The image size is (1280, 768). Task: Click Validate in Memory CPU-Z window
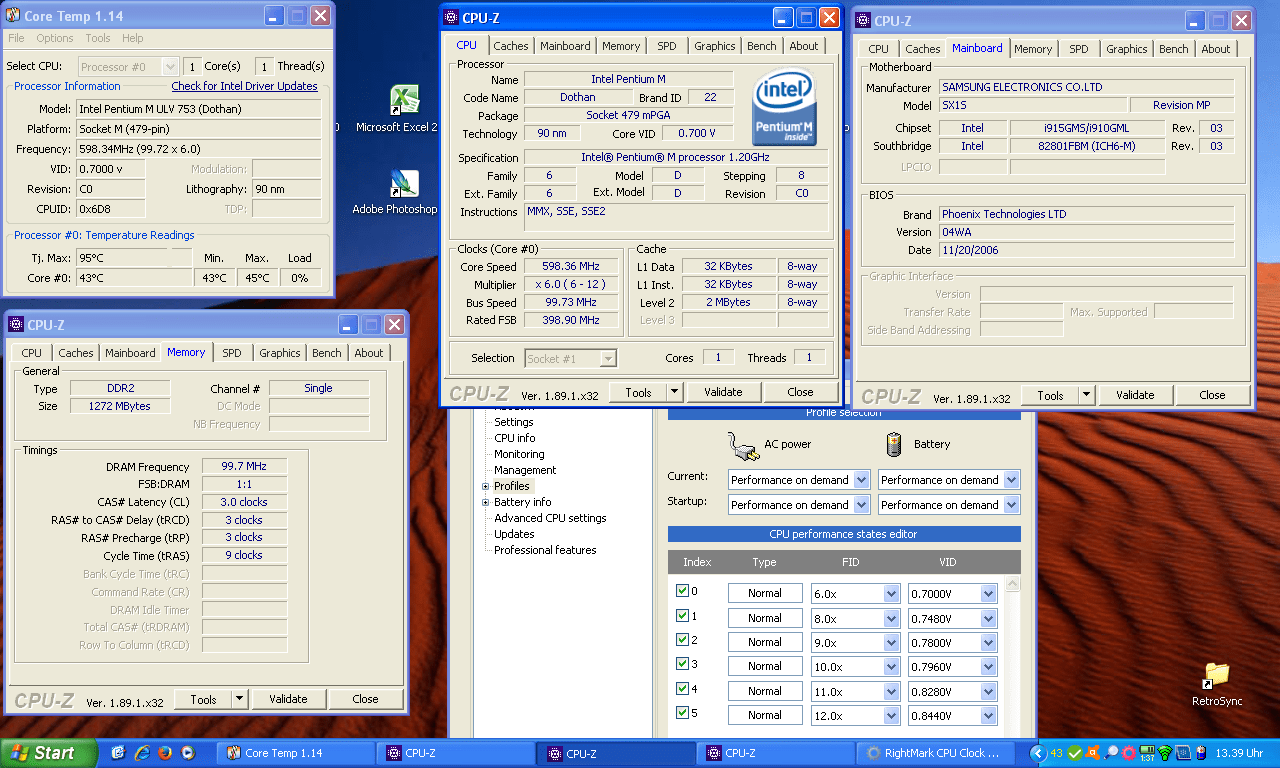288,699
